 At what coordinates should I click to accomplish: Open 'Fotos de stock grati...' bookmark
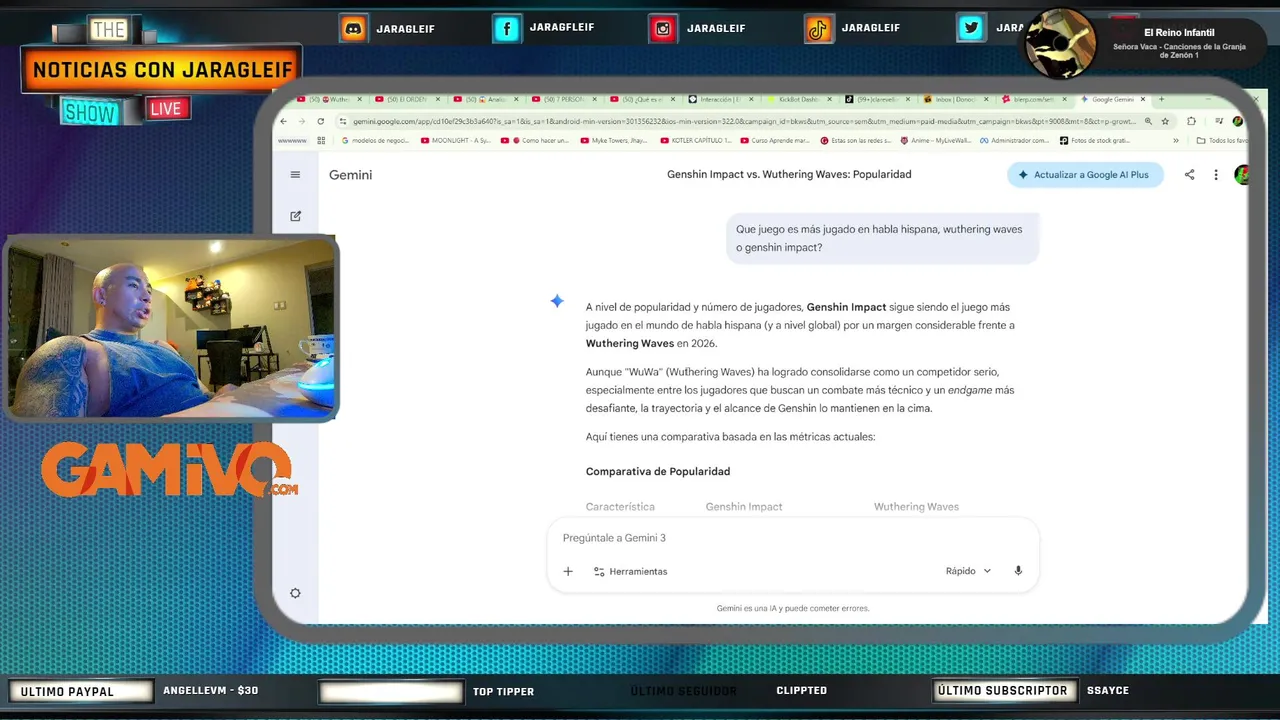click(1094, 140)
